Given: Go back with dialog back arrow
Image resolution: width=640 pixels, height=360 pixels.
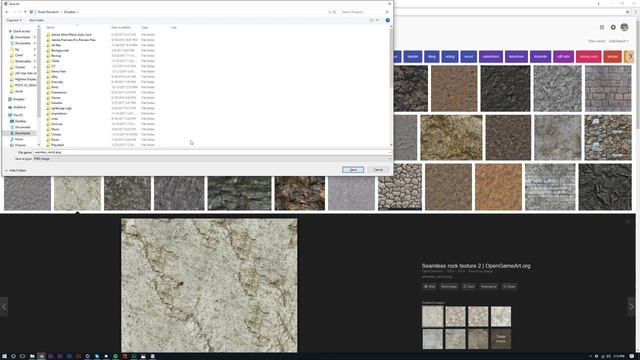Looking at the screenshot, I should (x=7, y=12).
